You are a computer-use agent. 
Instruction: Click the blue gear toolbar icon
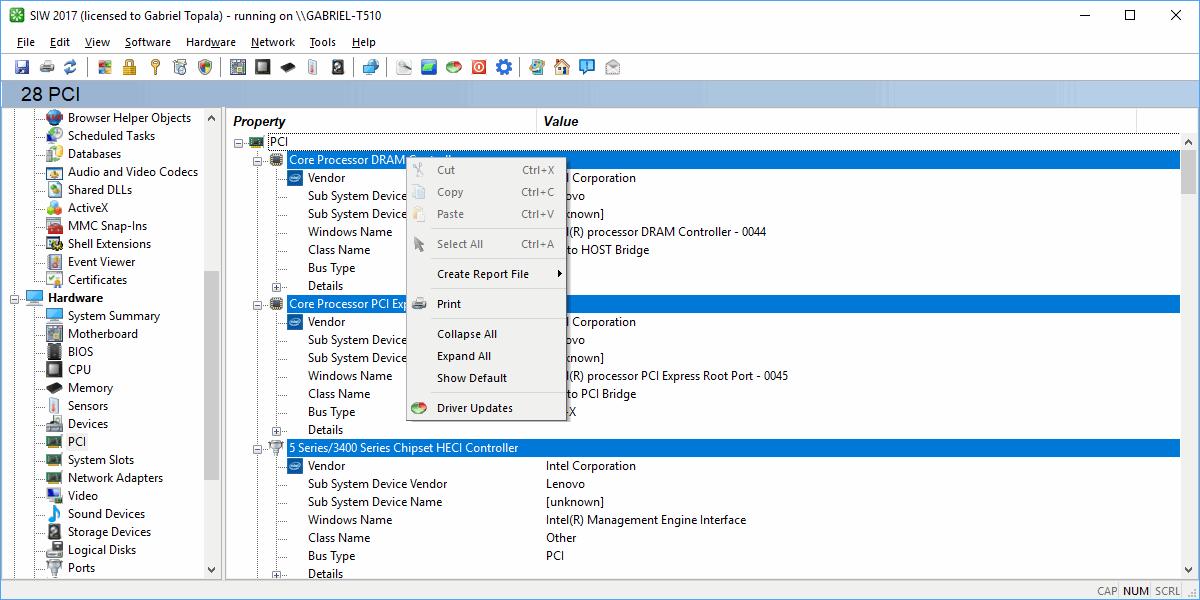click(x=504, y=67)
